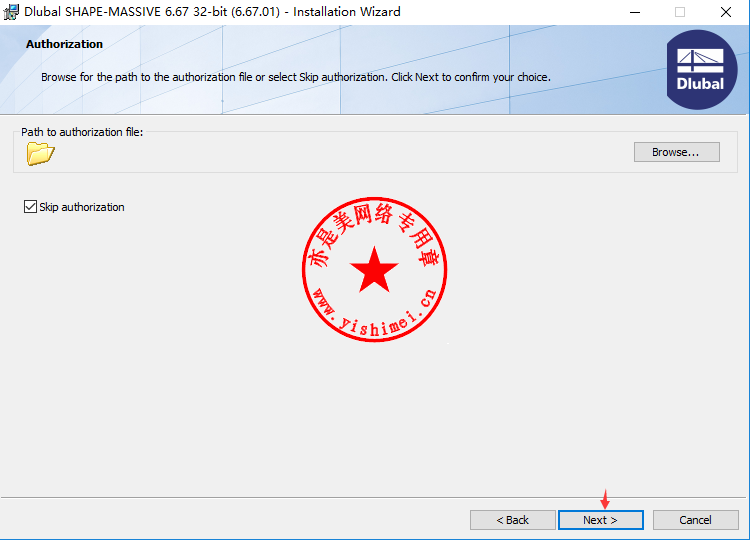Click the Dlubal logo in header

[x=701, y=70]
